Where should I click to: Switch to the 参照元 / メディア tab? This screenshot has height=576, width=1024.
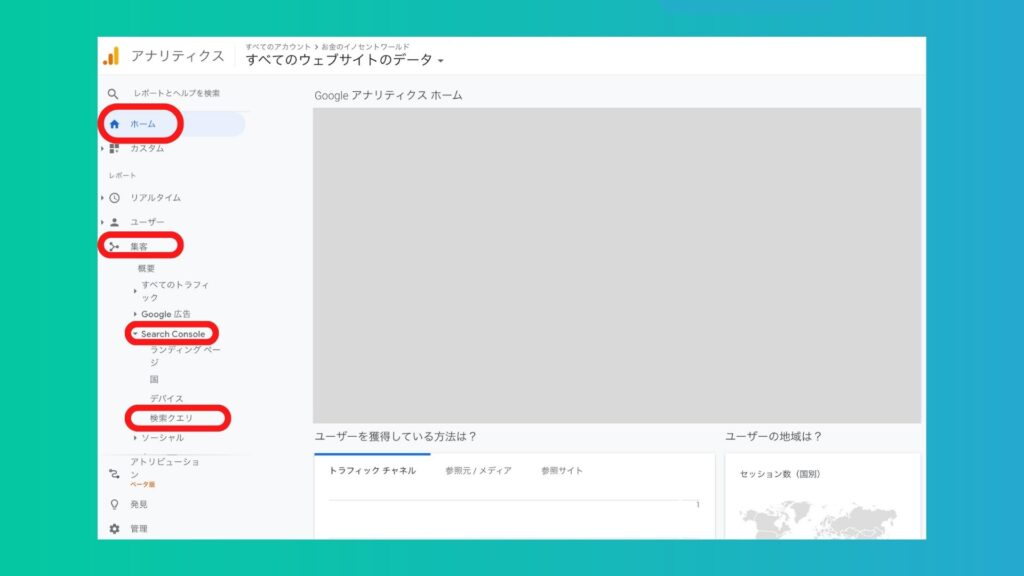point(479,470)
